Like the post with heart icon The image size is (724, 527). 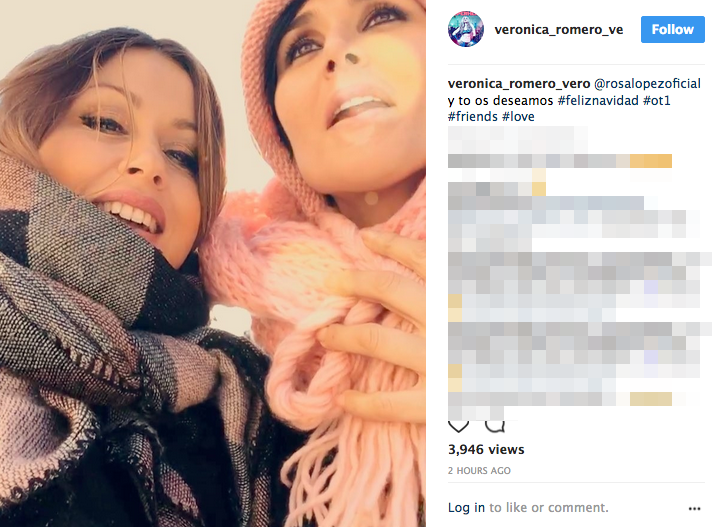click(459, 426)
